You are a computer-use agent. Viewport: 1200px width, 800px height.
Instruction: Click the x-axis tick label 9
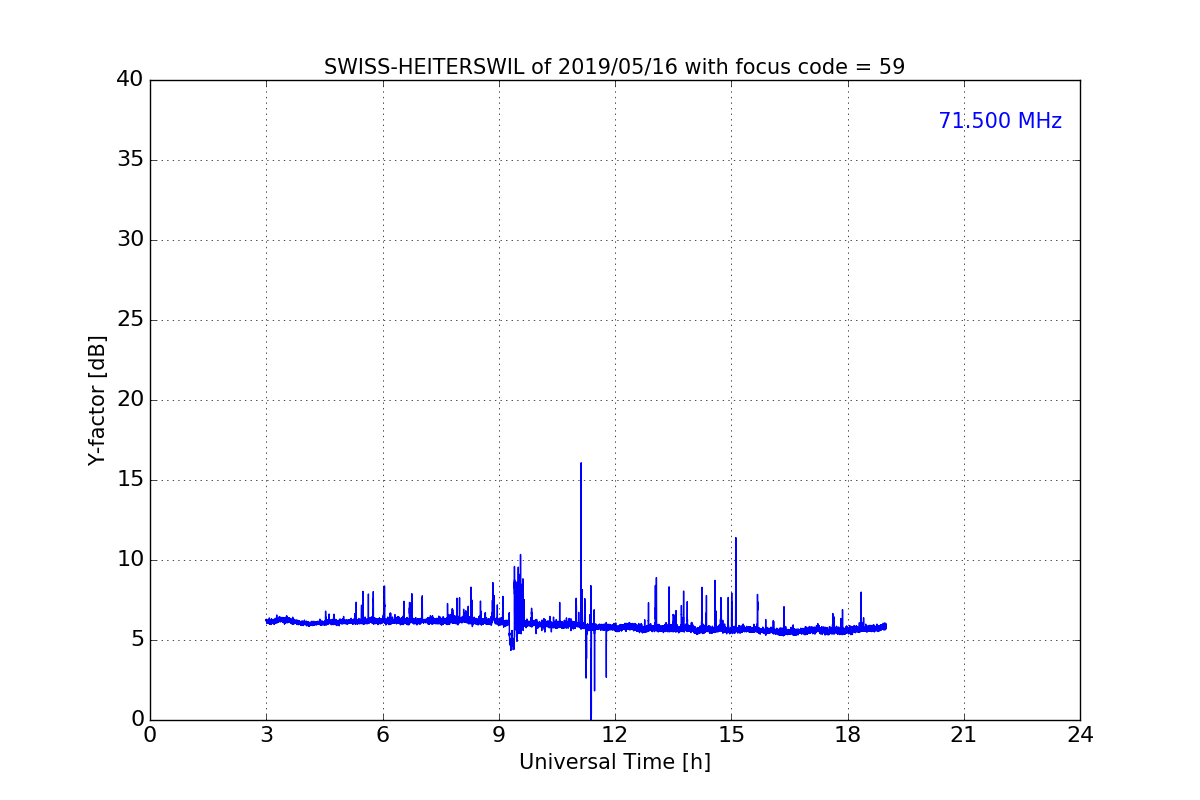click(499, 734)
